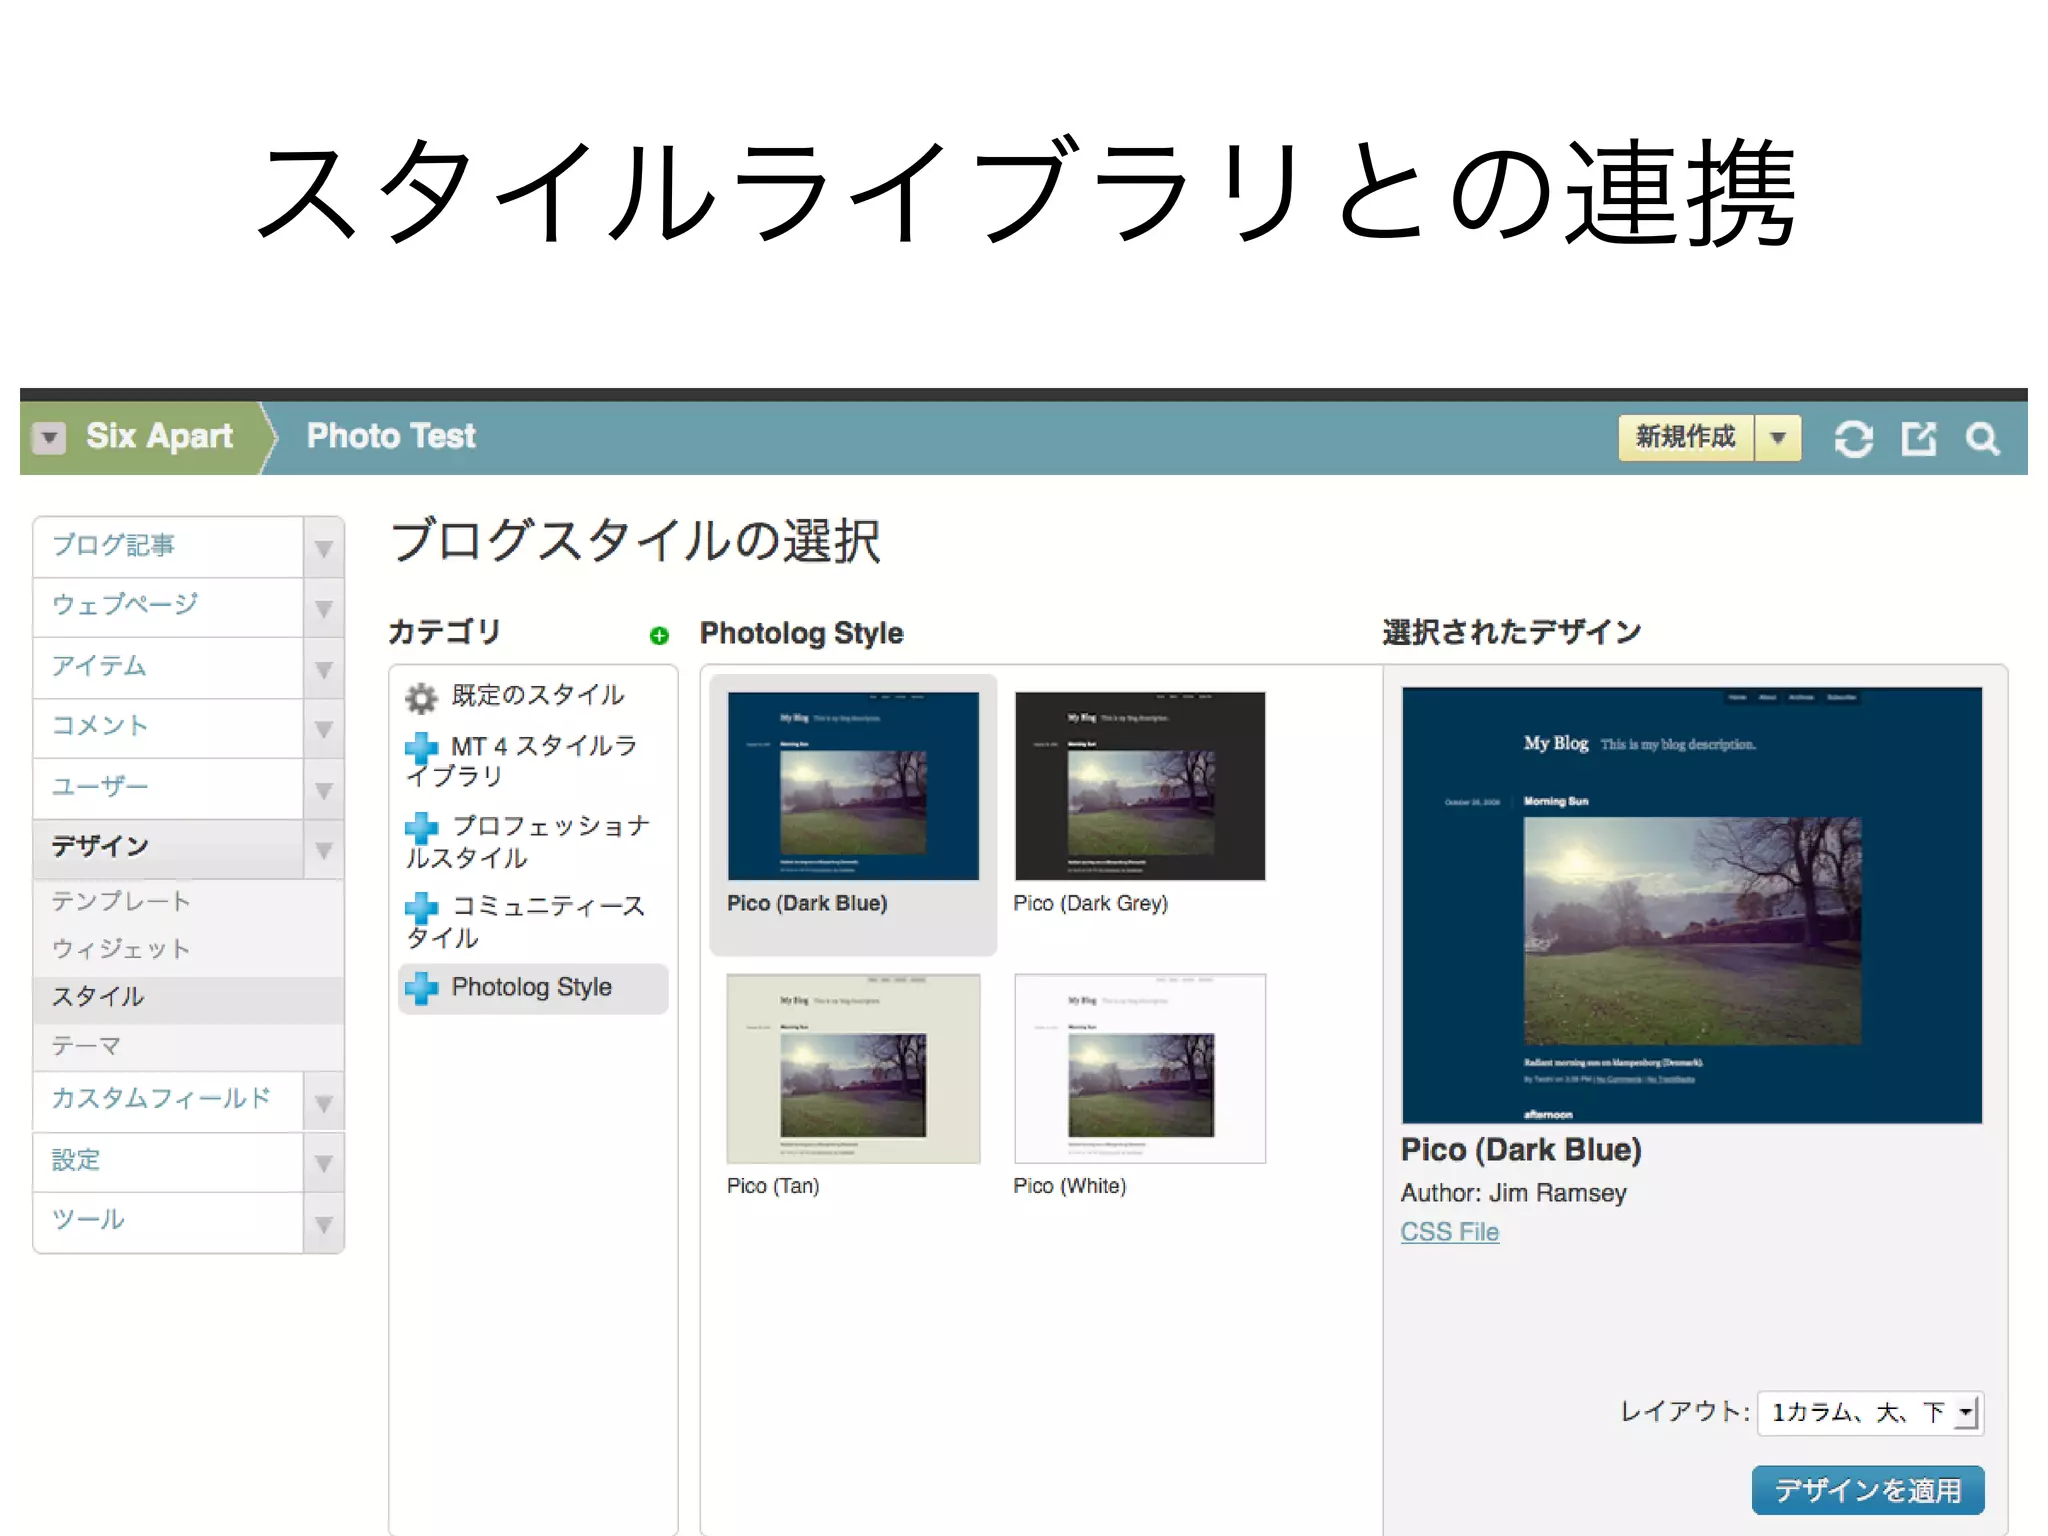2048x1536 pixels.
Task: Open the search magnifier icon
Action: (x=1982, y=438)
